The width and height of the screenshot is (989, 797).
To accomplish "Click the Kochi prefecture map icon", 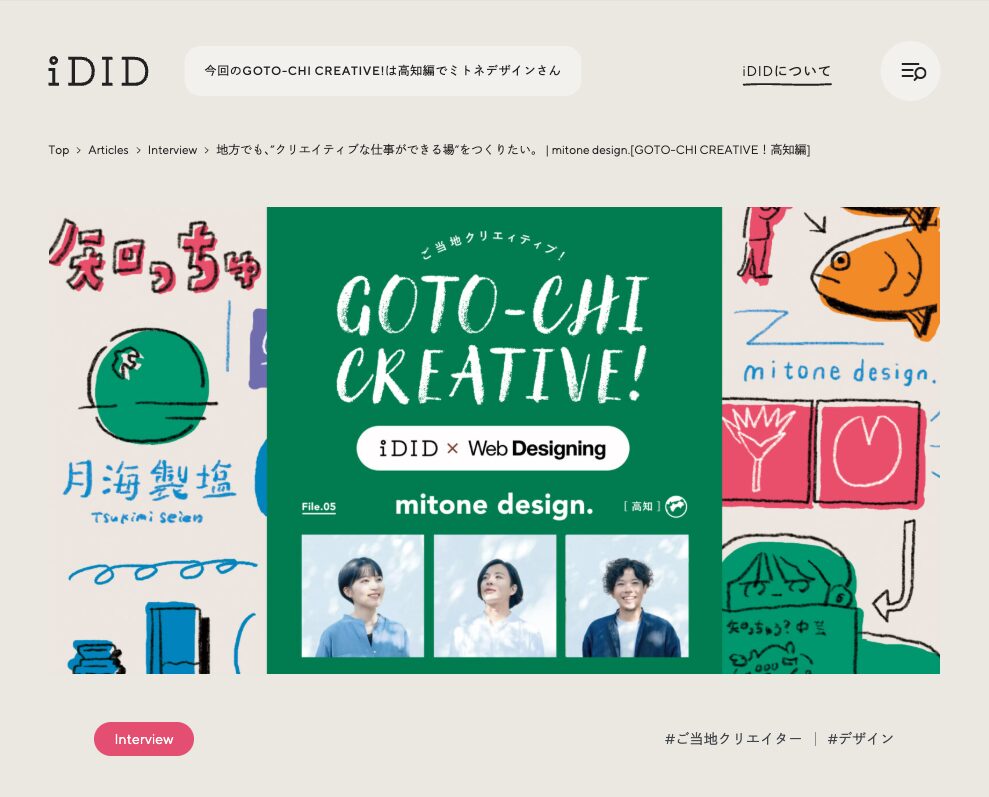I will click(676, 506).
